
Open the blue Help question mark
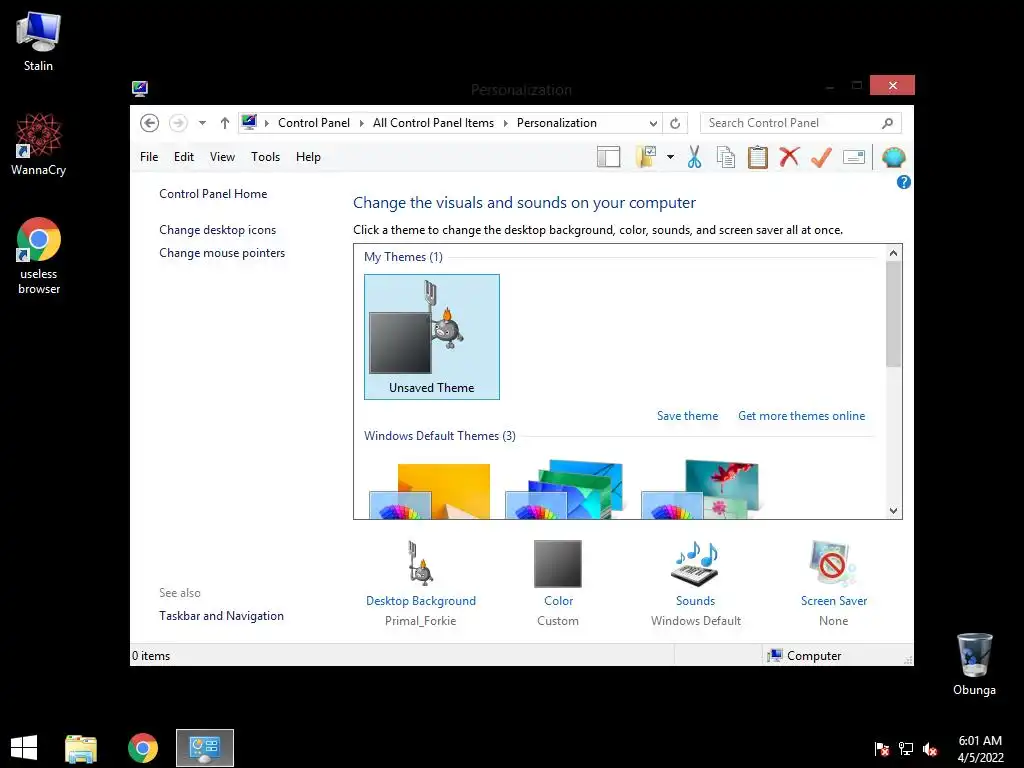904,182
